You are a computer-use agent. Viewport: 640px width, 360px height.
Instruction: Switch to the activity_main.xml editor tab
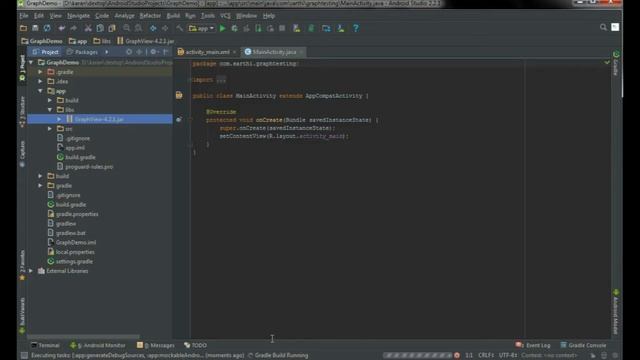(x=207, y=52)
